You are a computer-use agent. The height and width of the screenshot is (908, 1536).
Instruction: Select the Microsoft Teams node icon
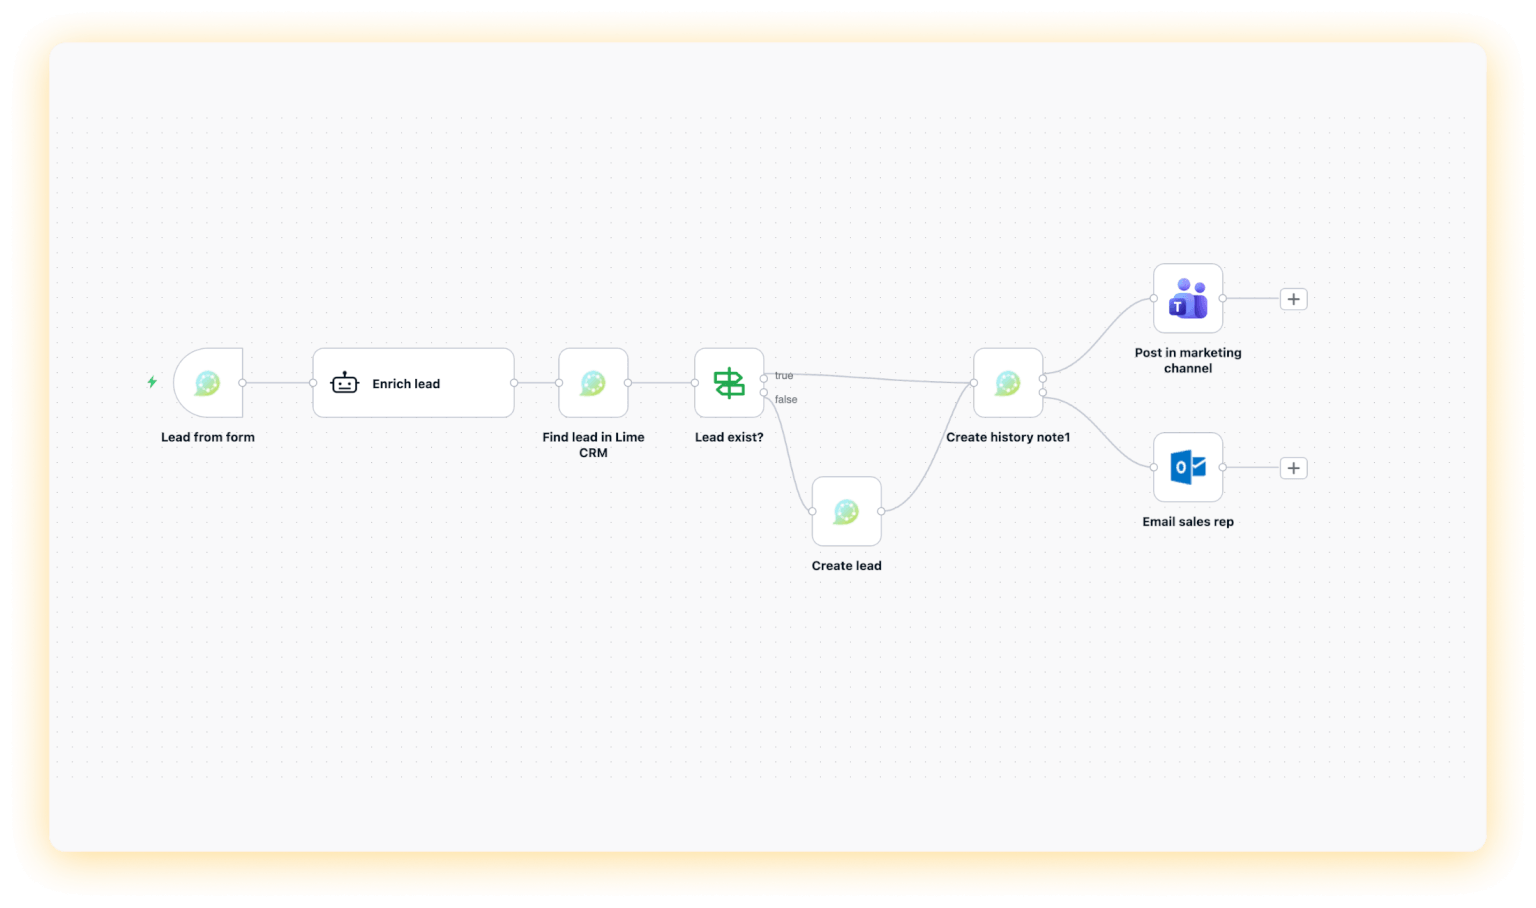(1188, 298)
